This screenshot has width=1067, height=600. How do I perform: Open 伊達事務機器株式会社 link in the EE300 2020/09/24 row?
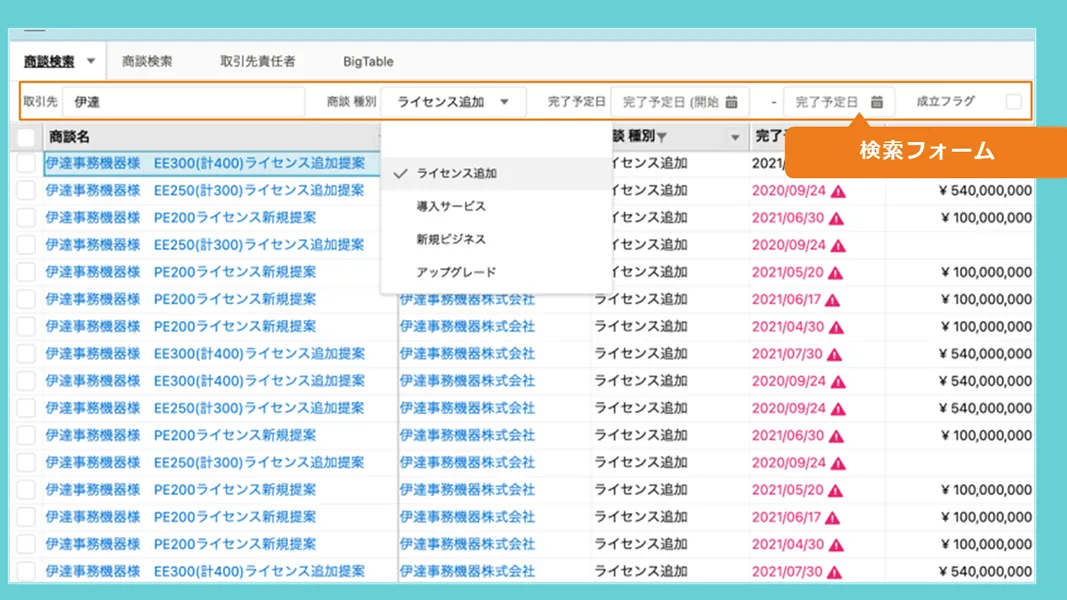(x=467, y=381)
